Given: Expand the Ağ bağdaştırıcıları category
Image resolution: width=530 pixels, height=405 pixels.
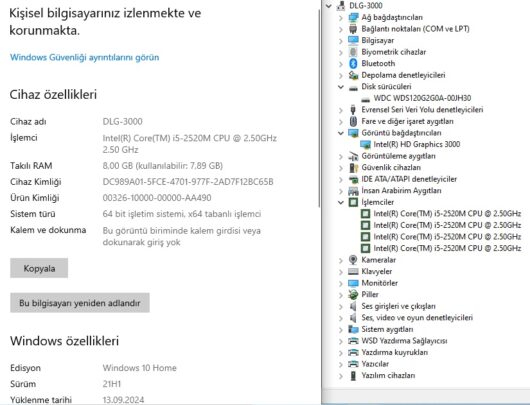Looking at the screenshot, I should point(341,17).
